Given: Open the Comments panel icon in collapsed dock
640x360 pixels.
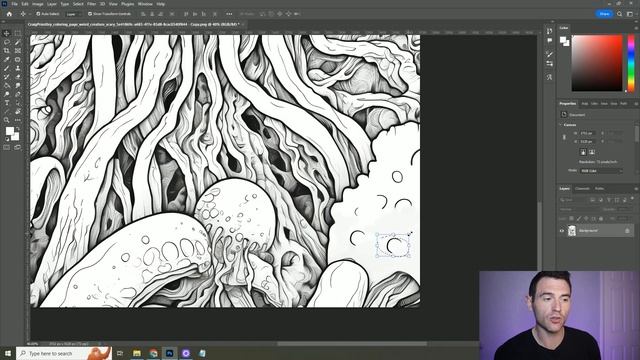Looking at the screenshot, I should click(x=549, y=40).
